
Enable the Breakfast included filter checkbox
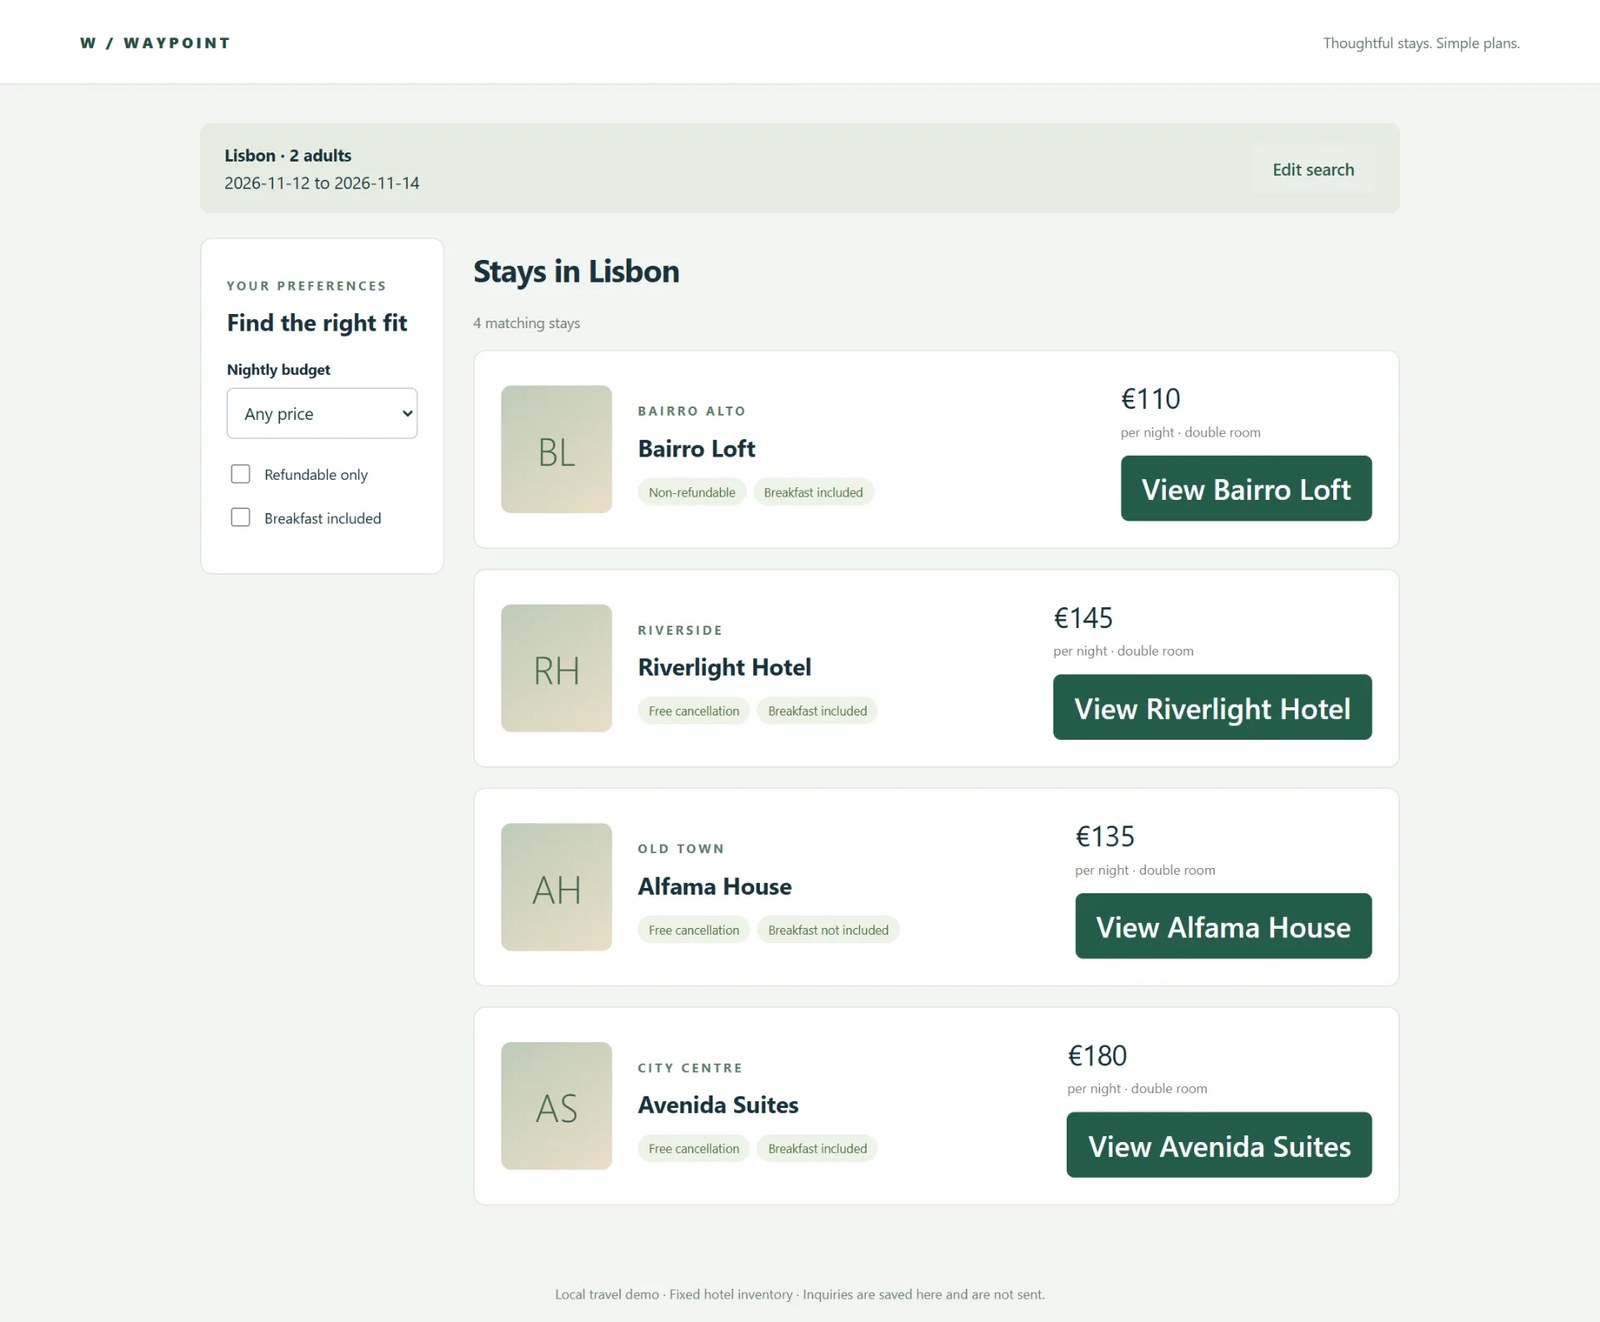click(x=240, y=517)
